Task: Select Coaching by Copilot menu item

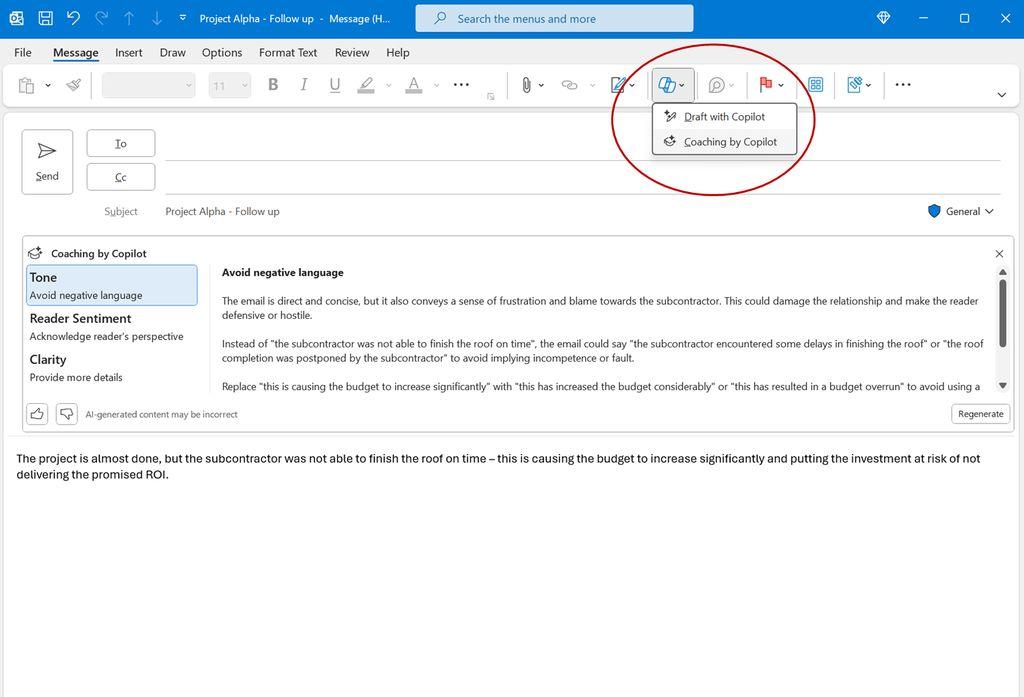Action: (729, 142)
